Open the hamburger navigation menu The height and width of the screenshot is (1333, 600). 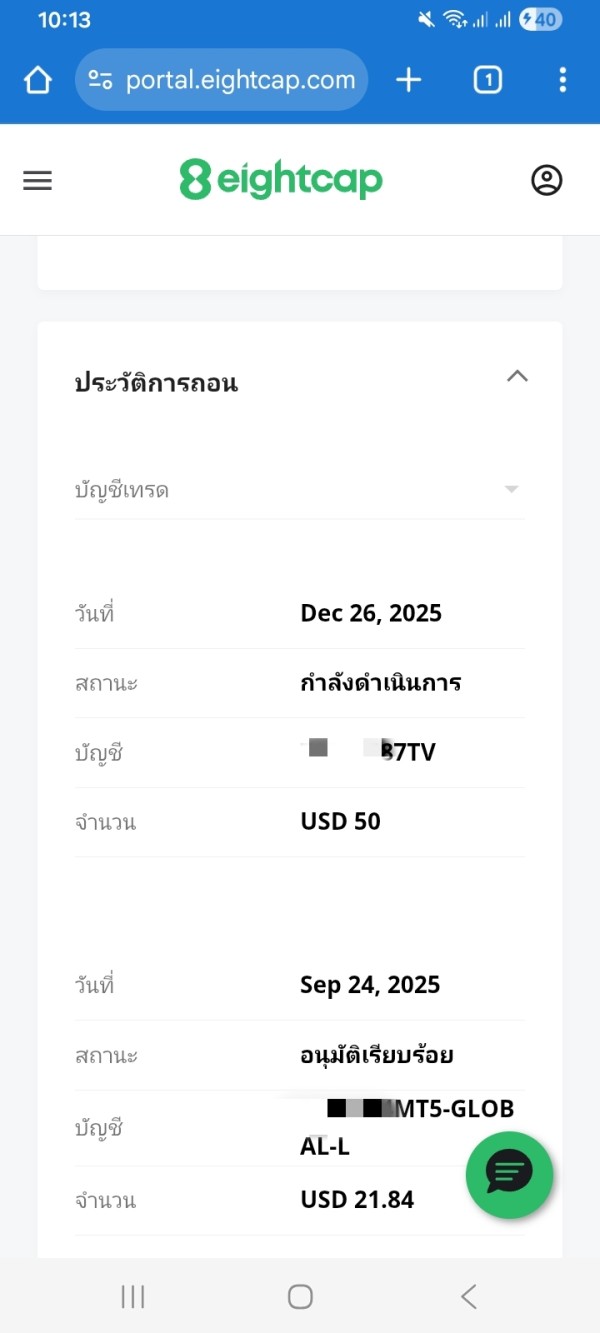pyautogui.click(x=37, y=180)
